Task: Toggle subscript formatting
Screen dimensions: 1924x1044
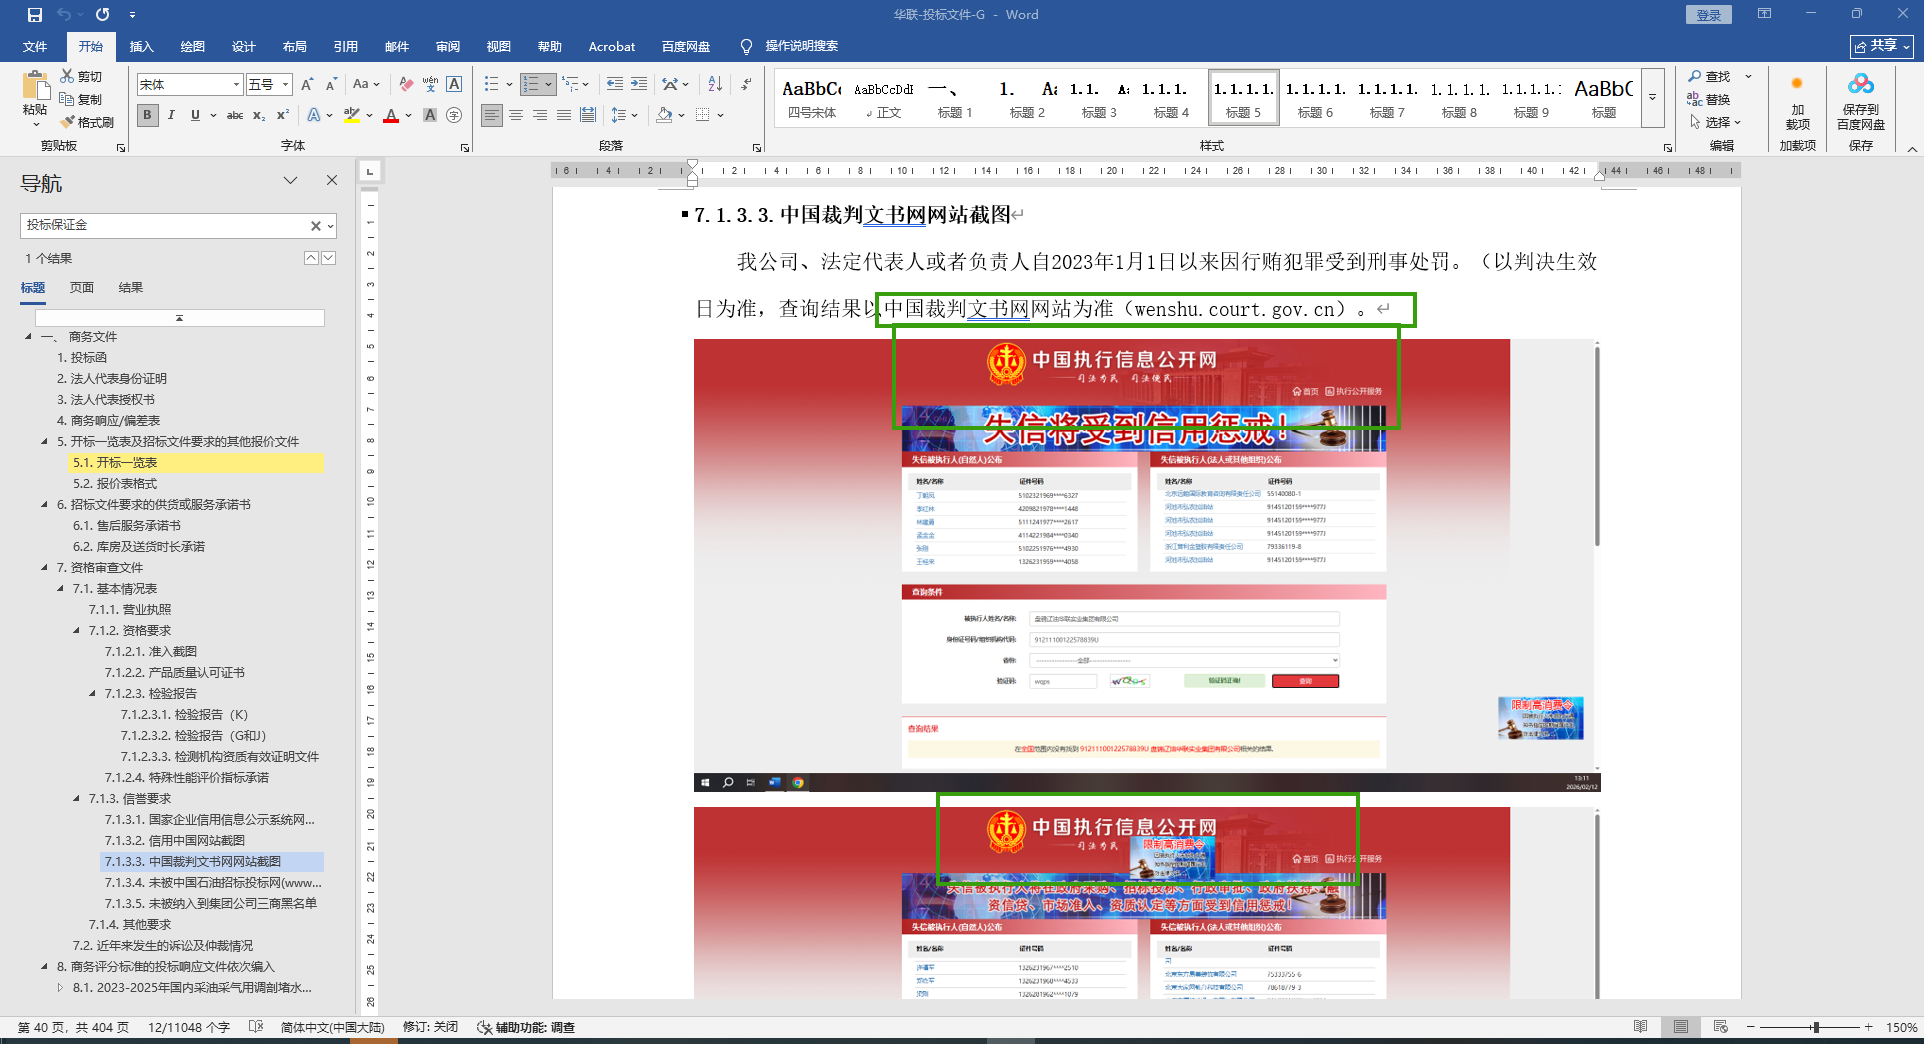Action: point(259,115)
